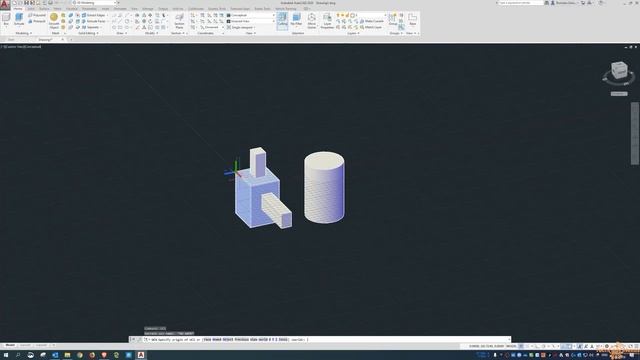Open Windows taskbar search
The image size is (640, 360).
[18, 355]
